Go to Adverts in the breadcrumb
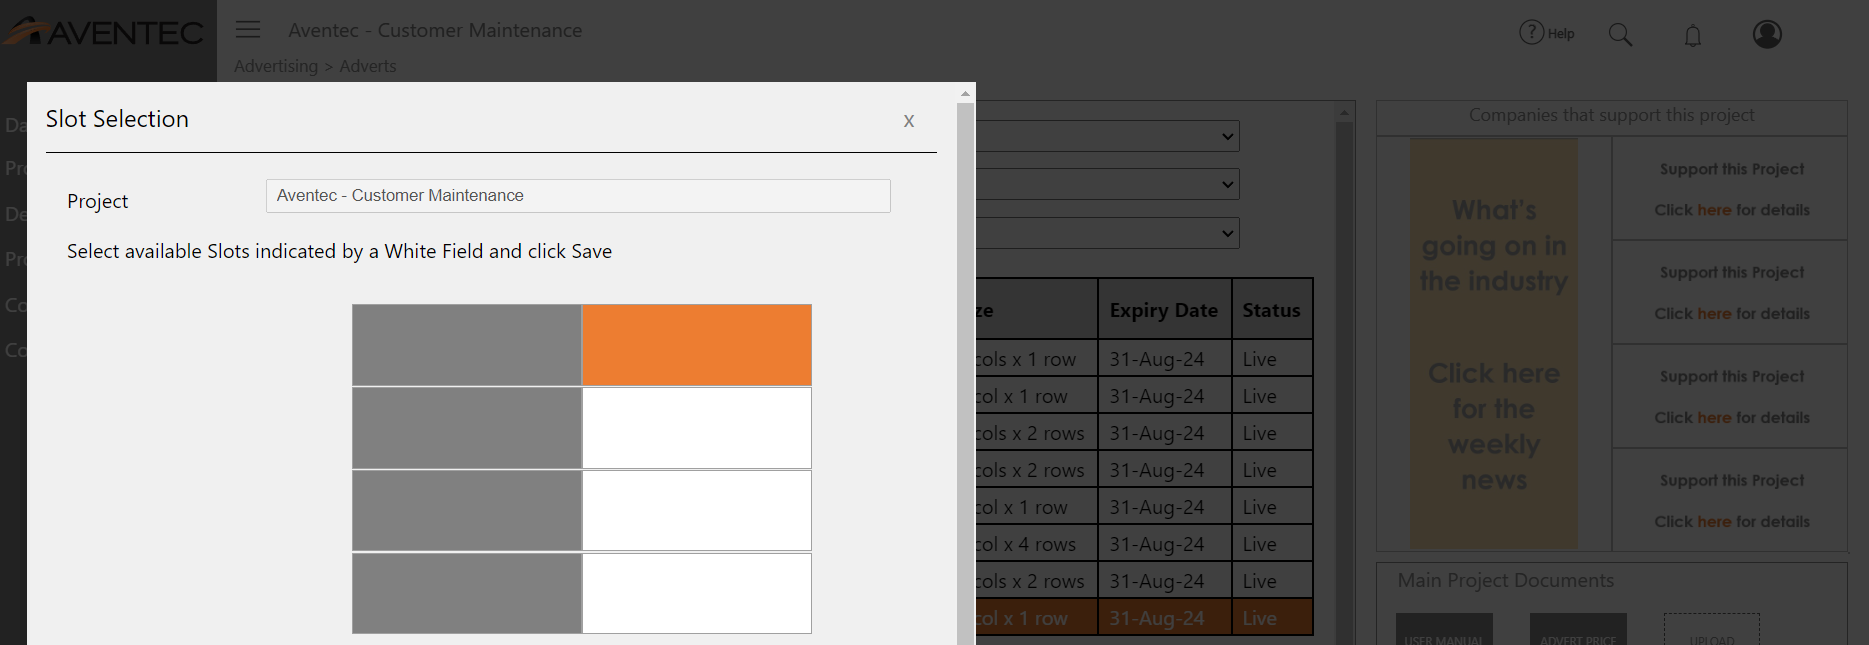1869x645 pixels. click(x=368, y=66)
